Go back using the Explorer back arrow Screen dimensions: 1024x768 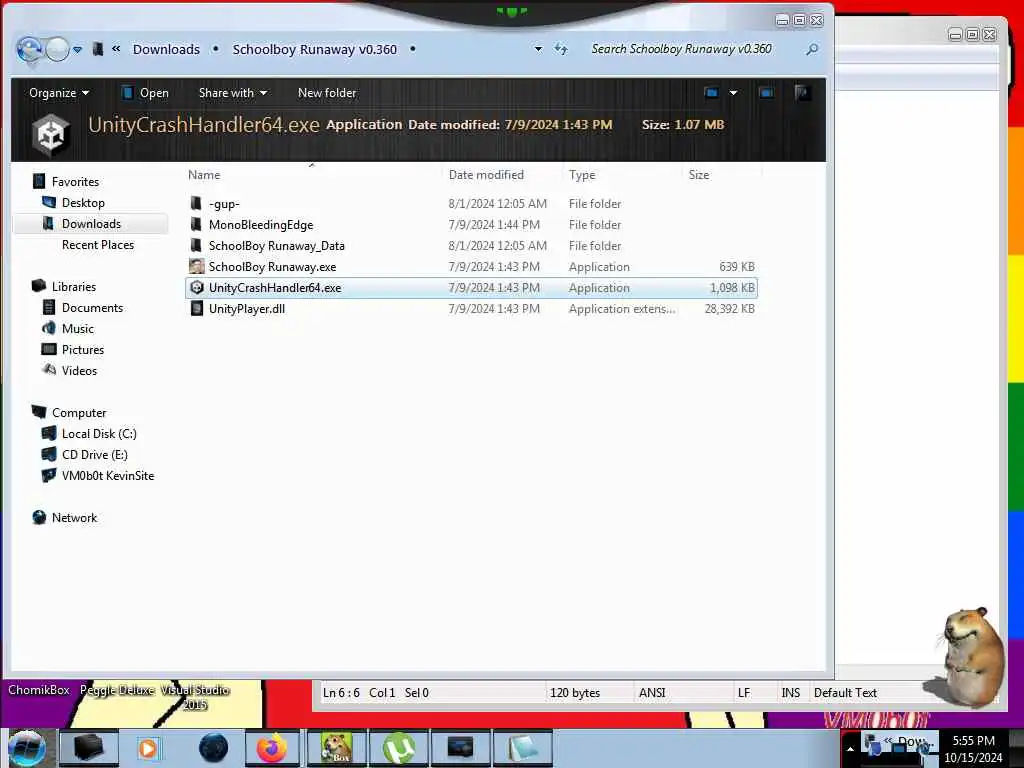(29, 50)
